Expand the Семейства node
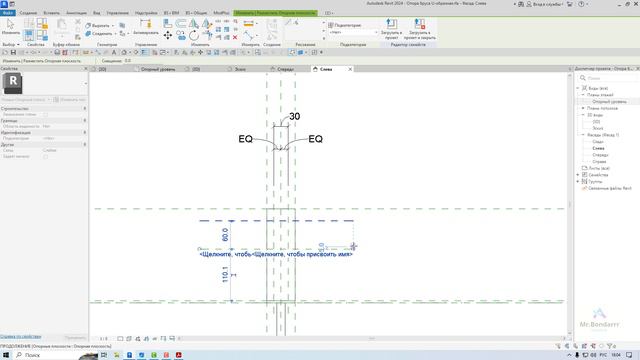 [x=578, y=175]
